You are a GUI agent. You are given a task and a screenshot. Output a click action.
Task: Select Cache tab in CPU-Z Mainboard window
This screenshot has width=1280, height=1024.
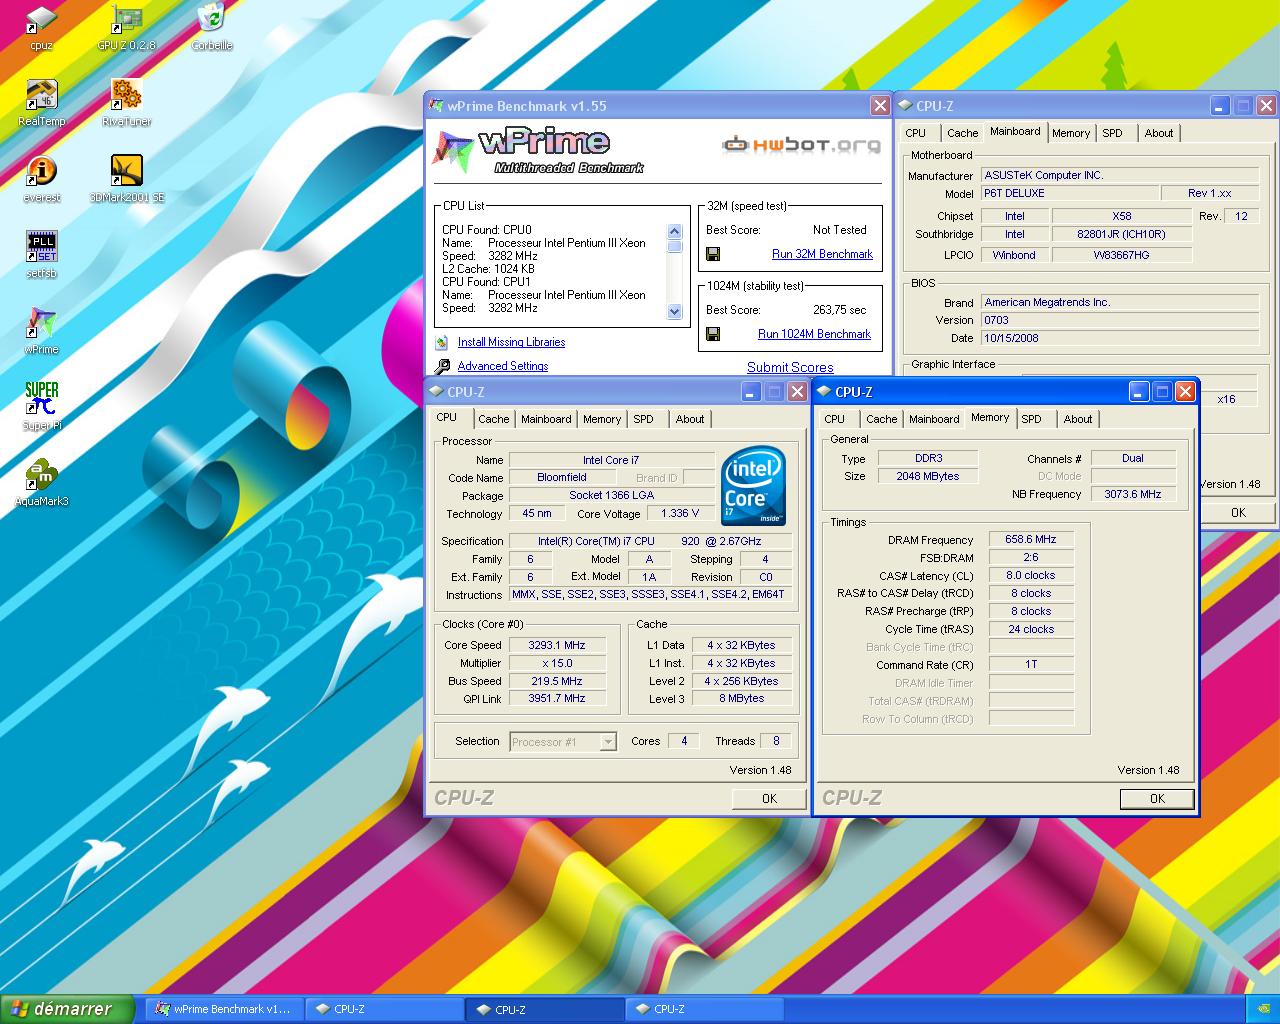pyautogui.click(x=962, y=133)
